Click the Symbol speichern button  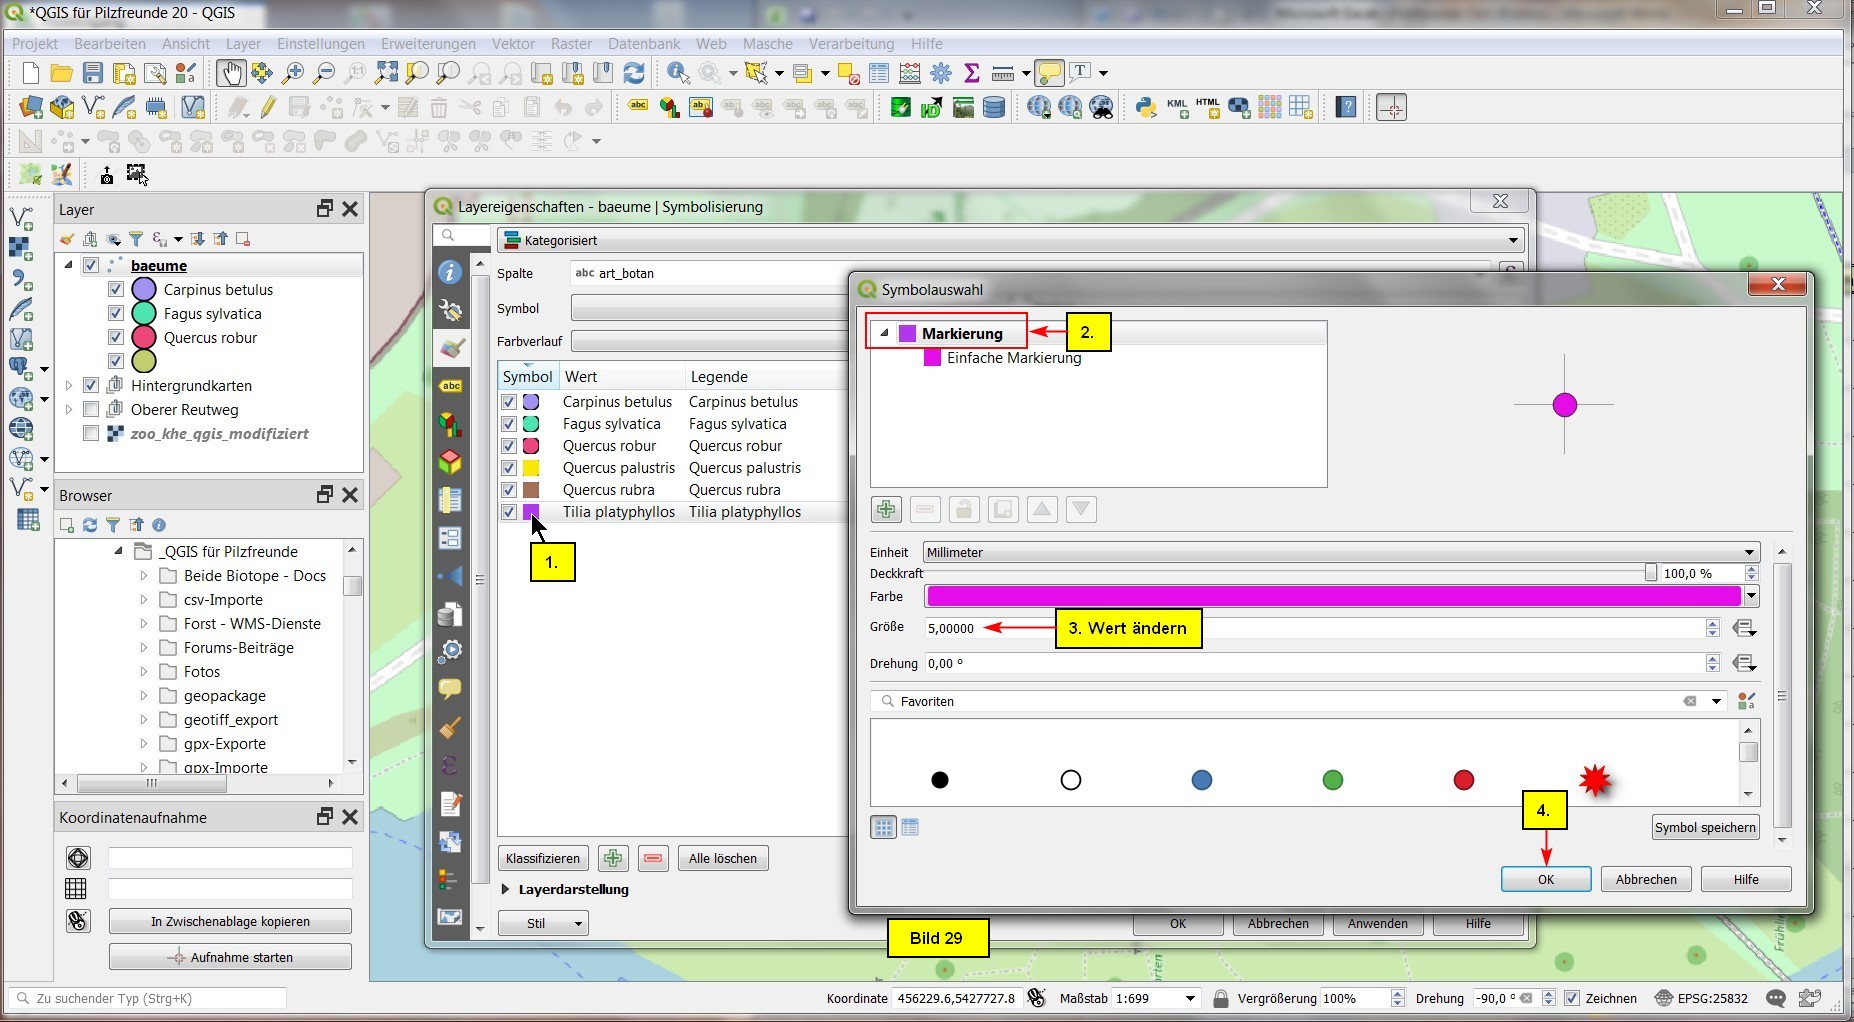tap(1704, 827)
